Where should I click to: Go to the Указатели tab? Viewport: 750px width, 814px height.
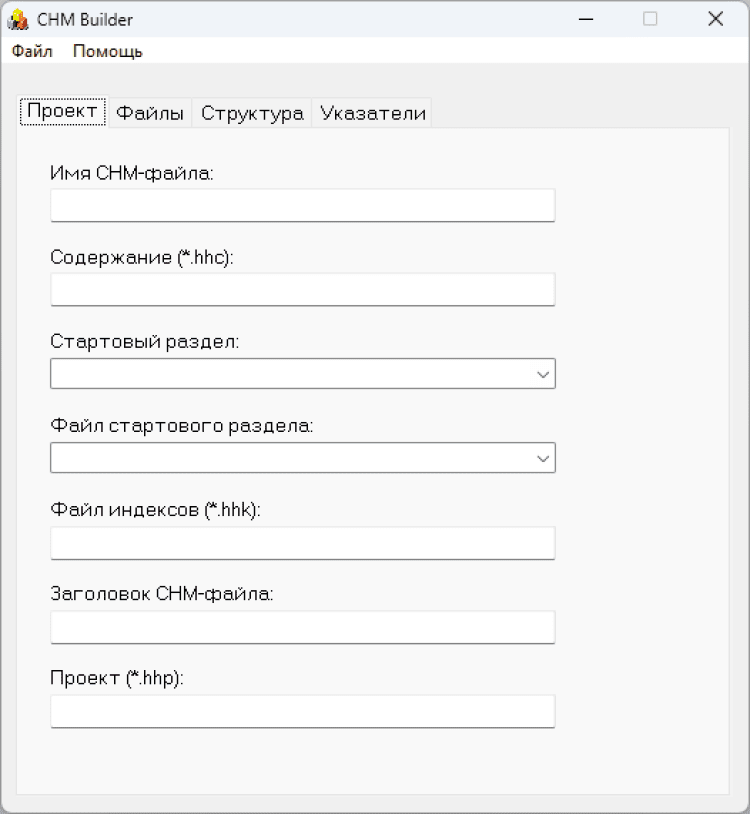373,113
